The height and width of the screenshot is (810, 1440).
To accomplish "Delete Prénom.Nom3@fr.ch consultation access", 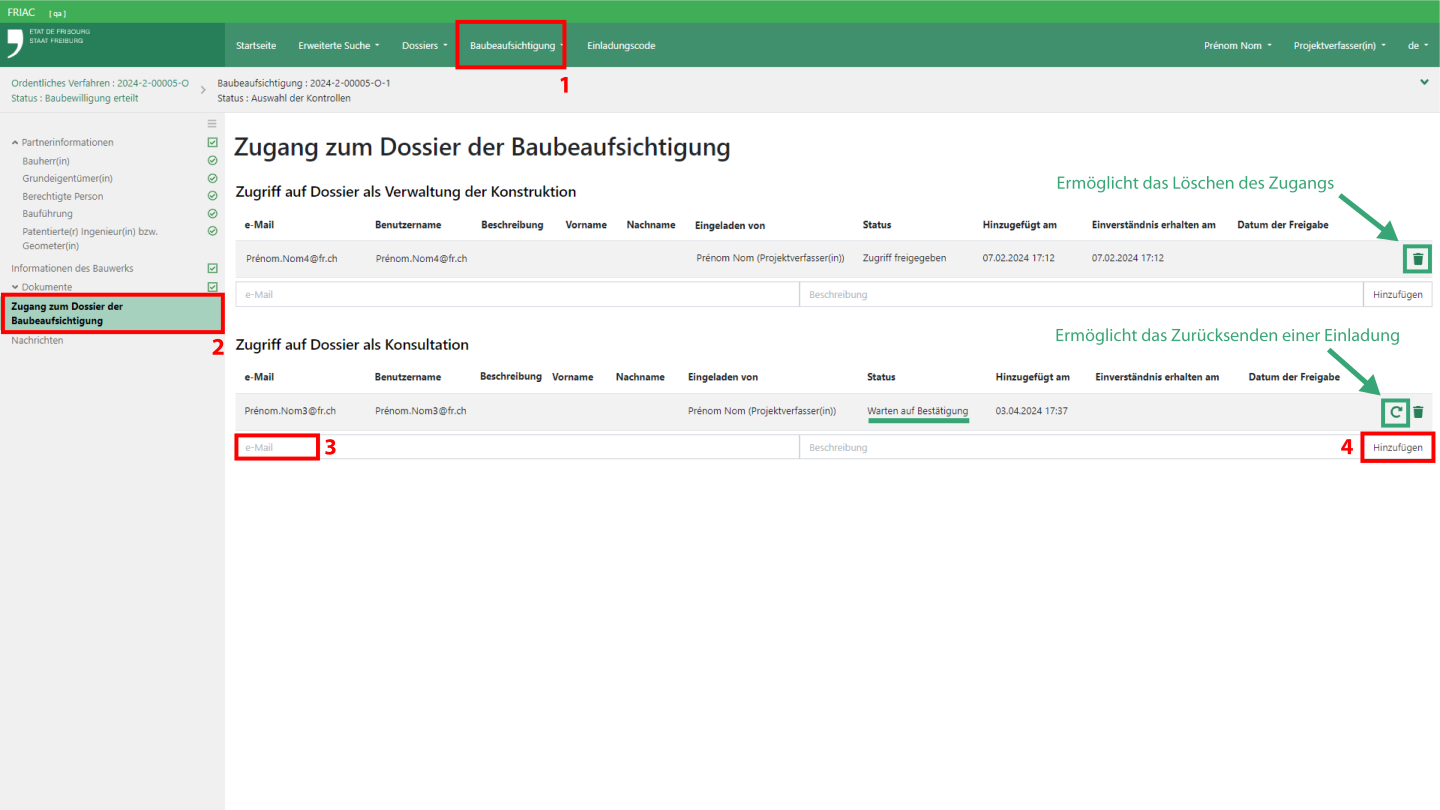I will click(1418, 412).
